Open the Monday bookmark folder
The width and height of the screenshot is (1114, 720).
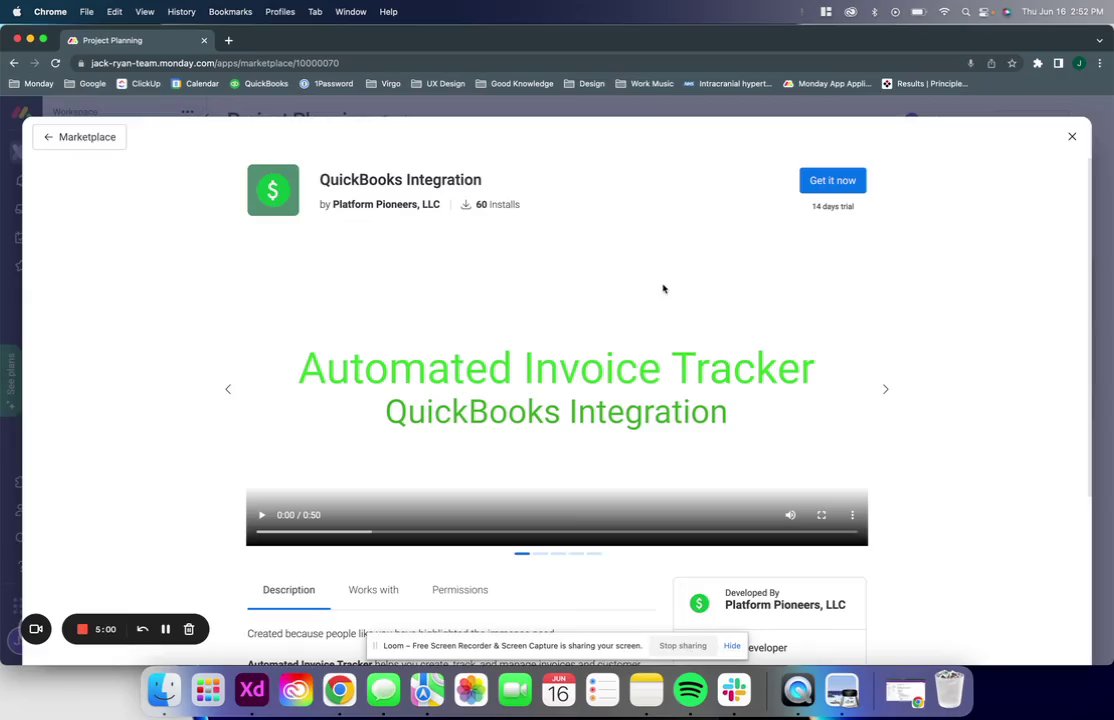click(x=31, y=84)
